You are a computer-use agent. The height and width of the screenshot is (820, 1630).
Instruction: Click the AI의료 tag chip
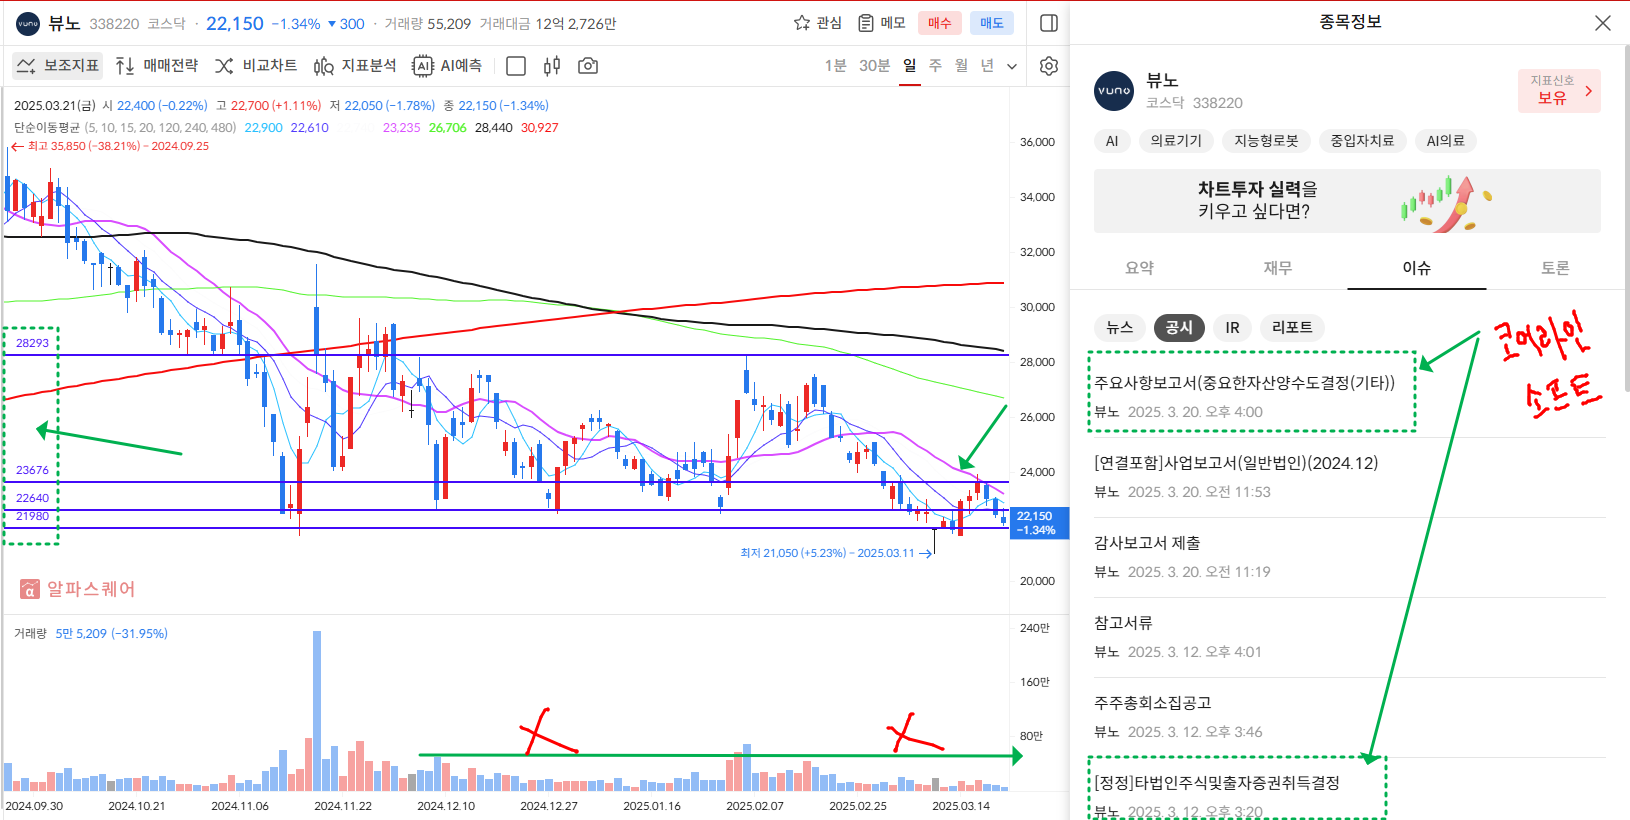pos(1446,141)
